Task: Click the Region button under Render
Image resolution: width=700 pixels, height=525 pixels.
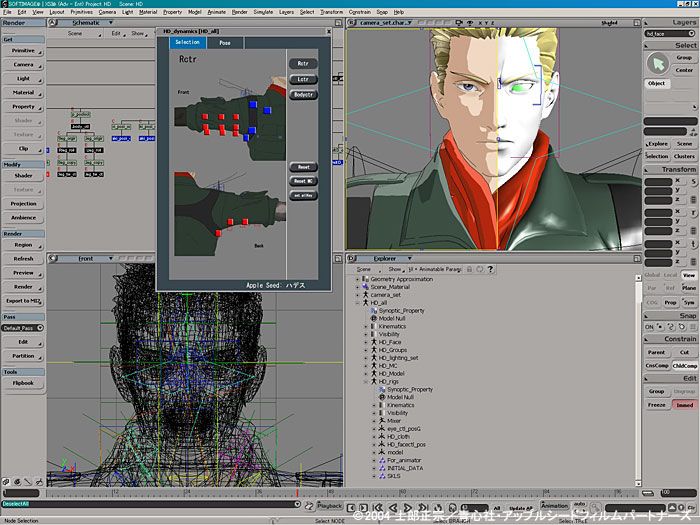Action: (23, 245)
